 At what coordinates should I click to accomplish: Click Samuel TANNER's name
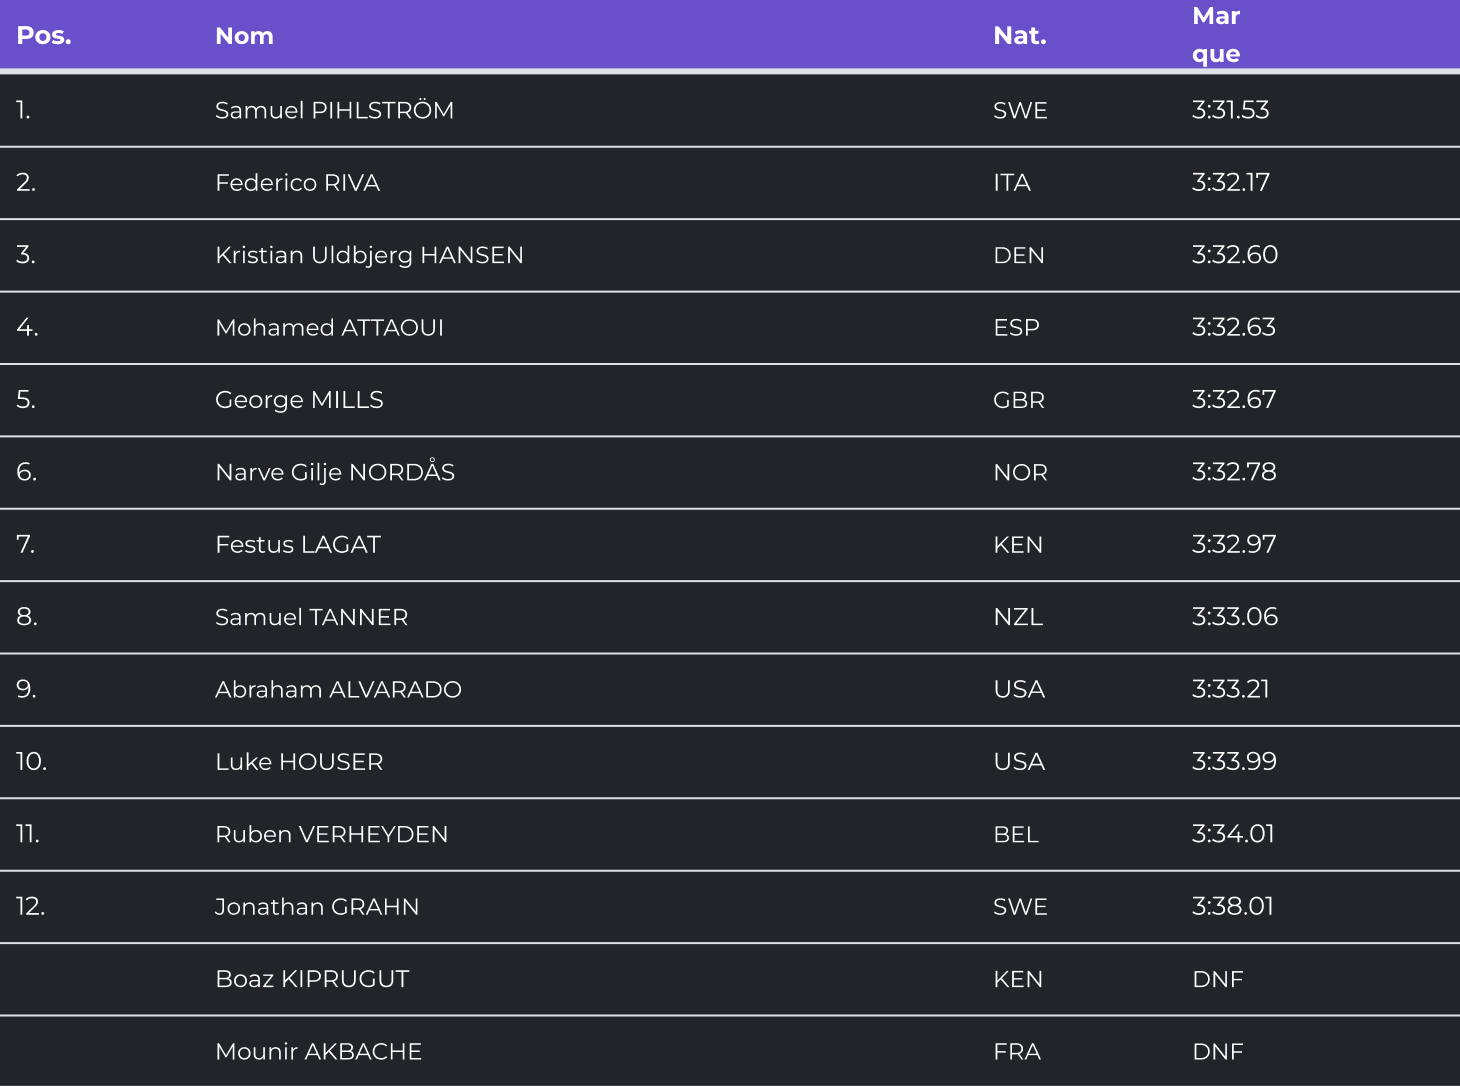[311, 617]
